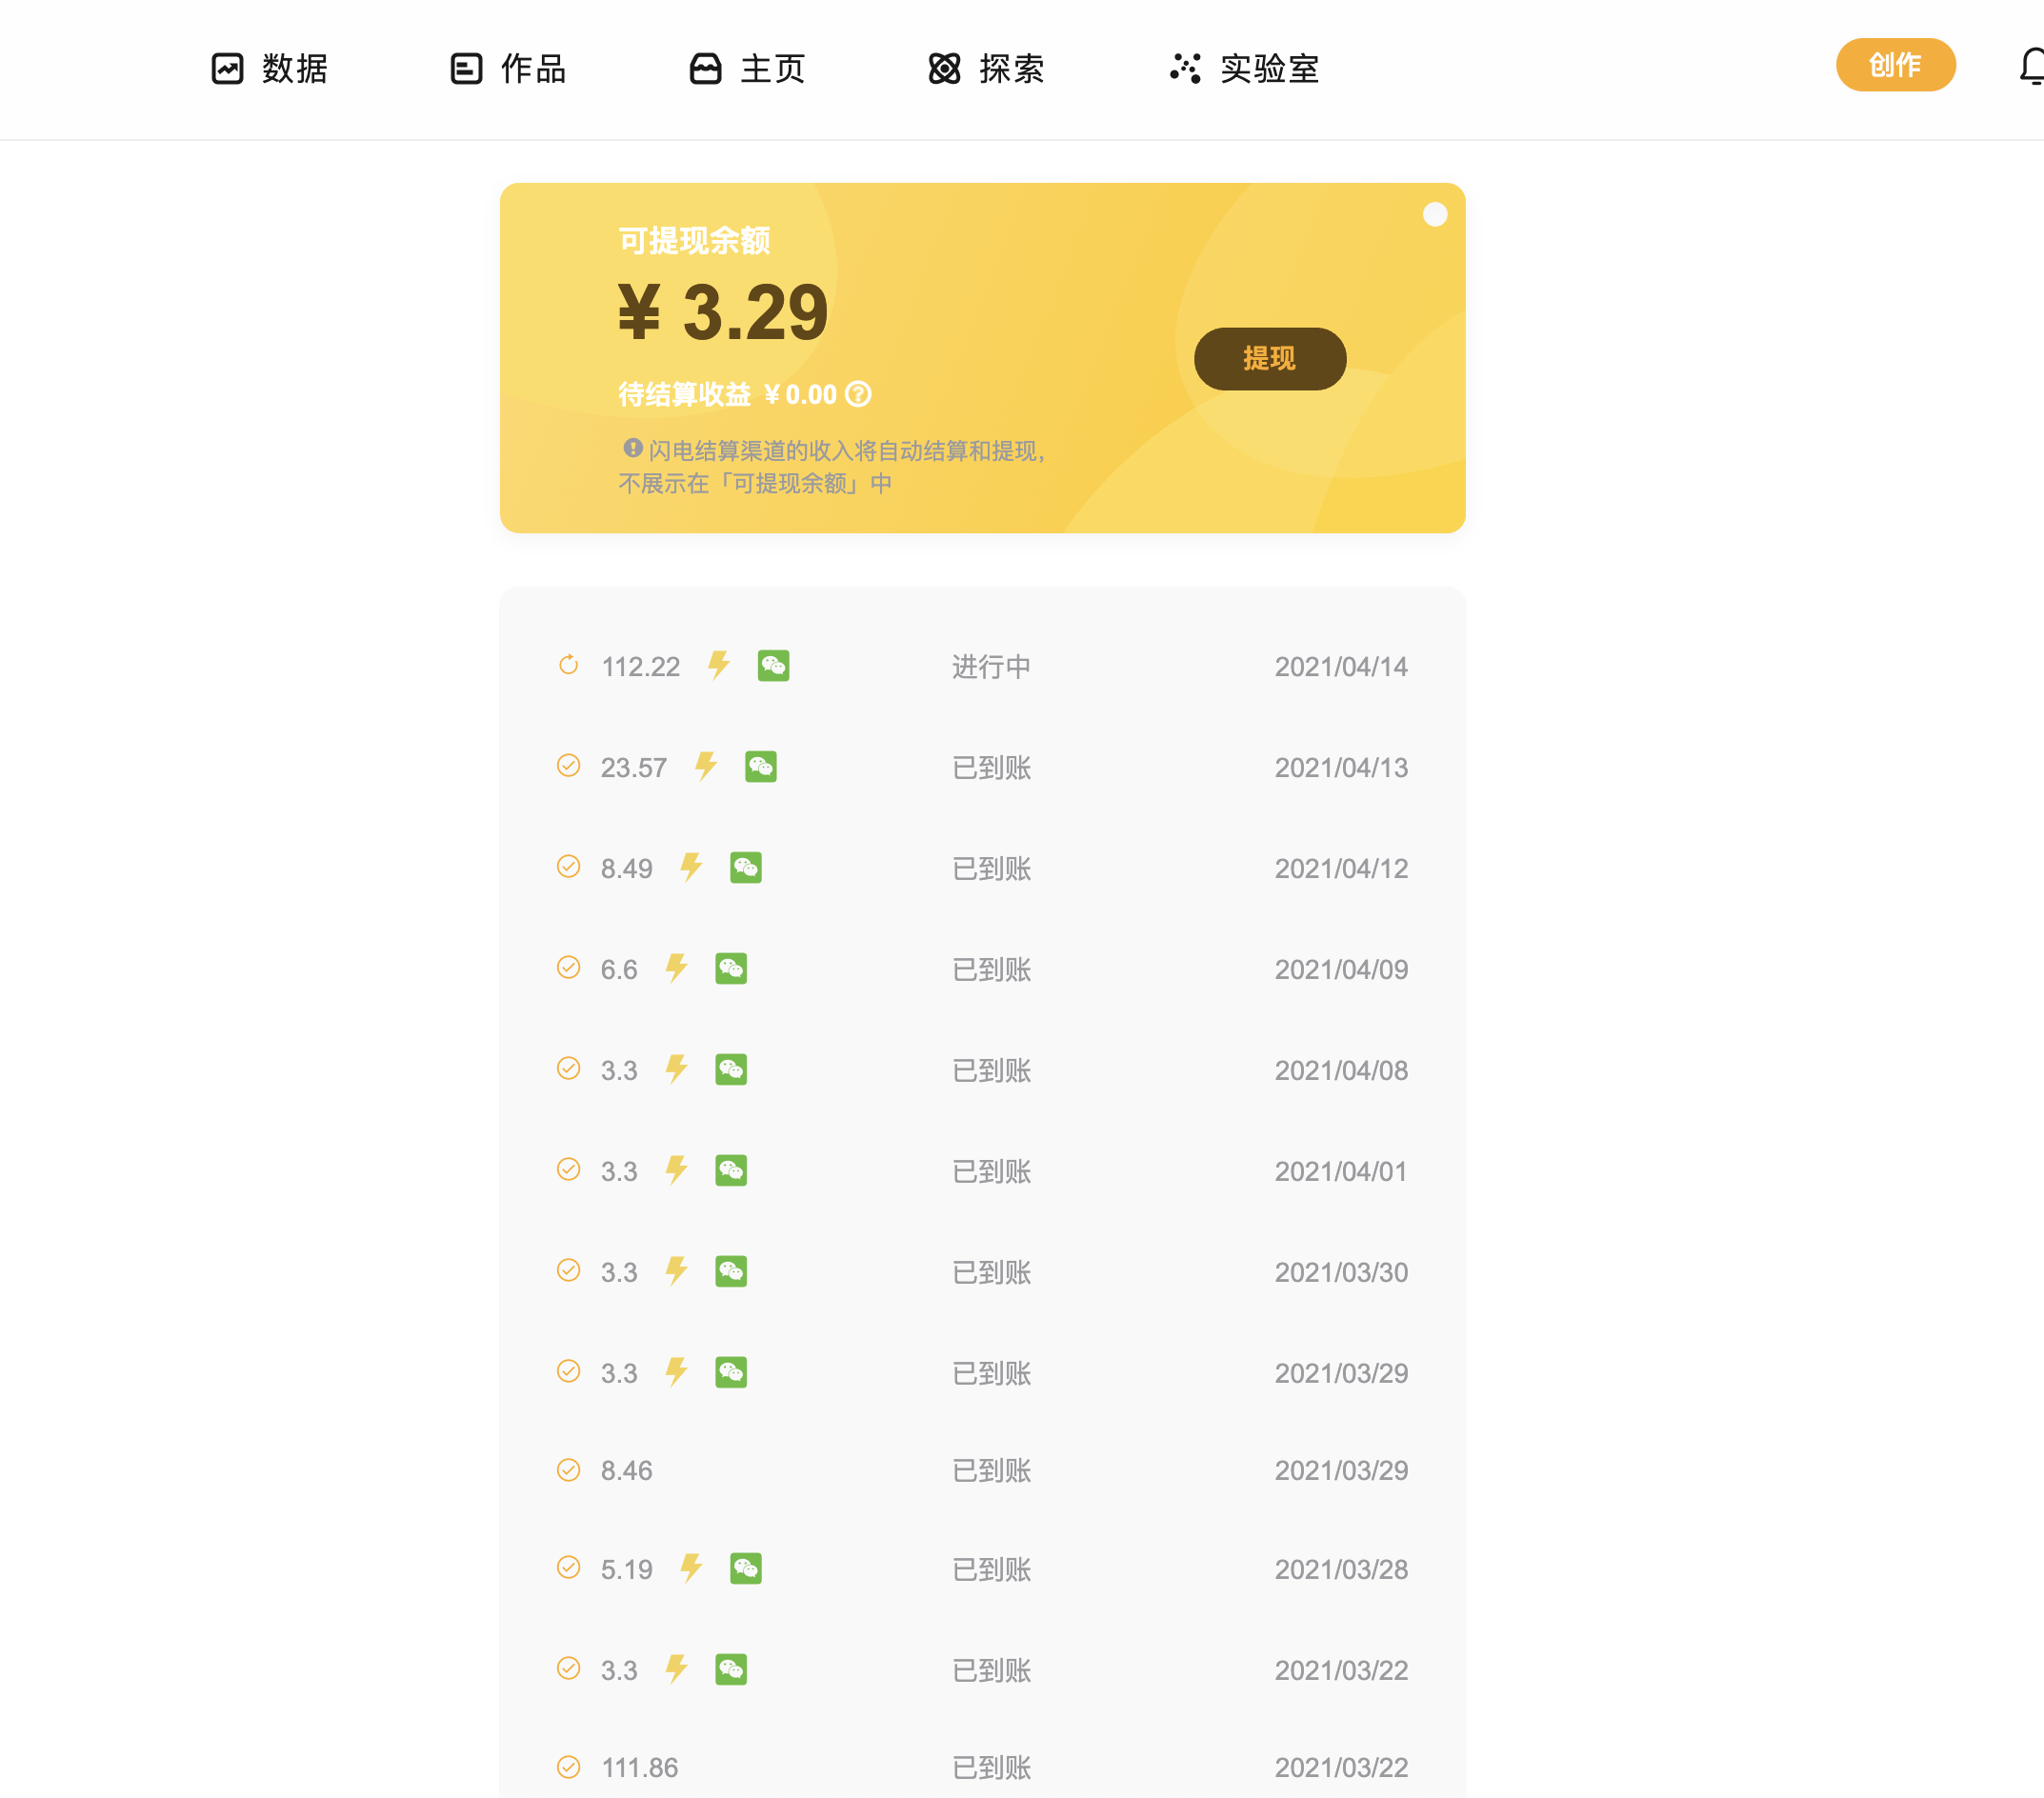Select the 111.86 transaction row
2044x1798 pixels.
(x=640, y=1767)
